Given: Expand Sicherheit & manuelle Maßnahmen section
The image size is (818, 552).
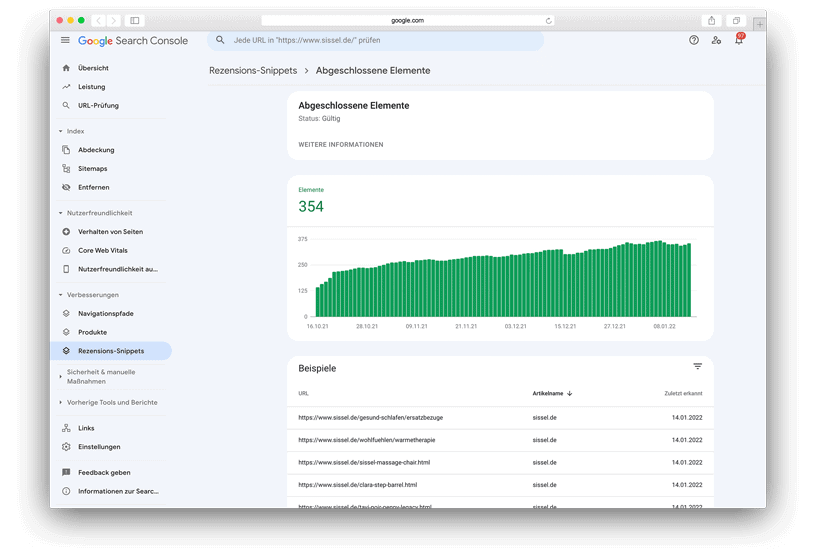Looking at the screenshot, I should coord(61,376).
